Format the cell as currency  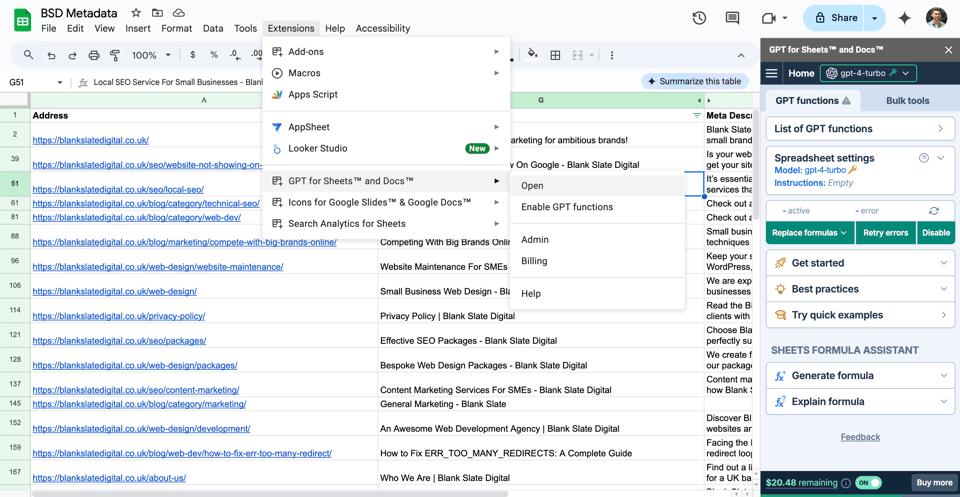(x=193, y=55)
